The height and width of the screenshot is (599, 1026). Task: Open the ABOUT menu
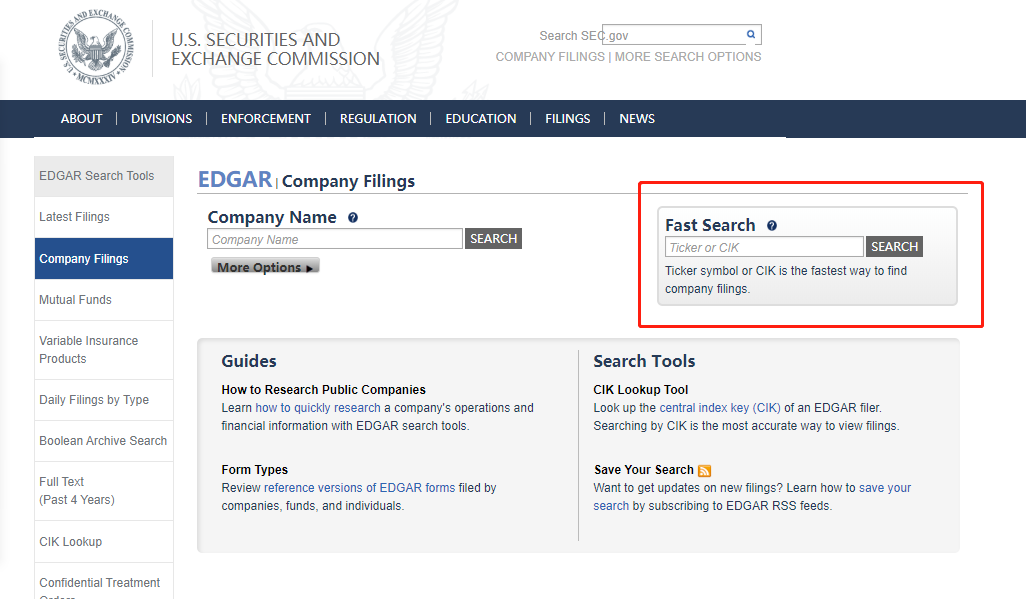coord(82,118)
